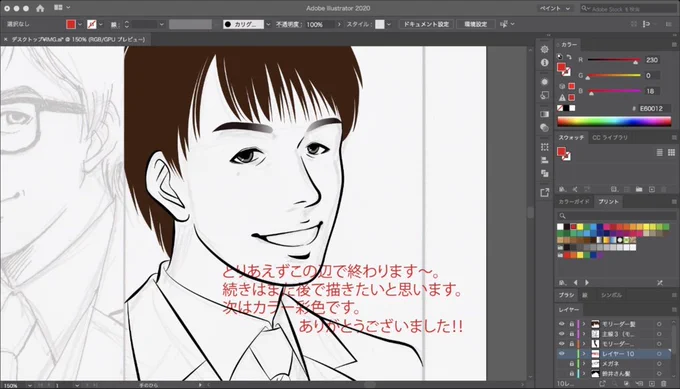Viewport: 680px width, 389px height.
Task: Hide the モリーダー髪 layer eye
Action: (x=562, y=324)
